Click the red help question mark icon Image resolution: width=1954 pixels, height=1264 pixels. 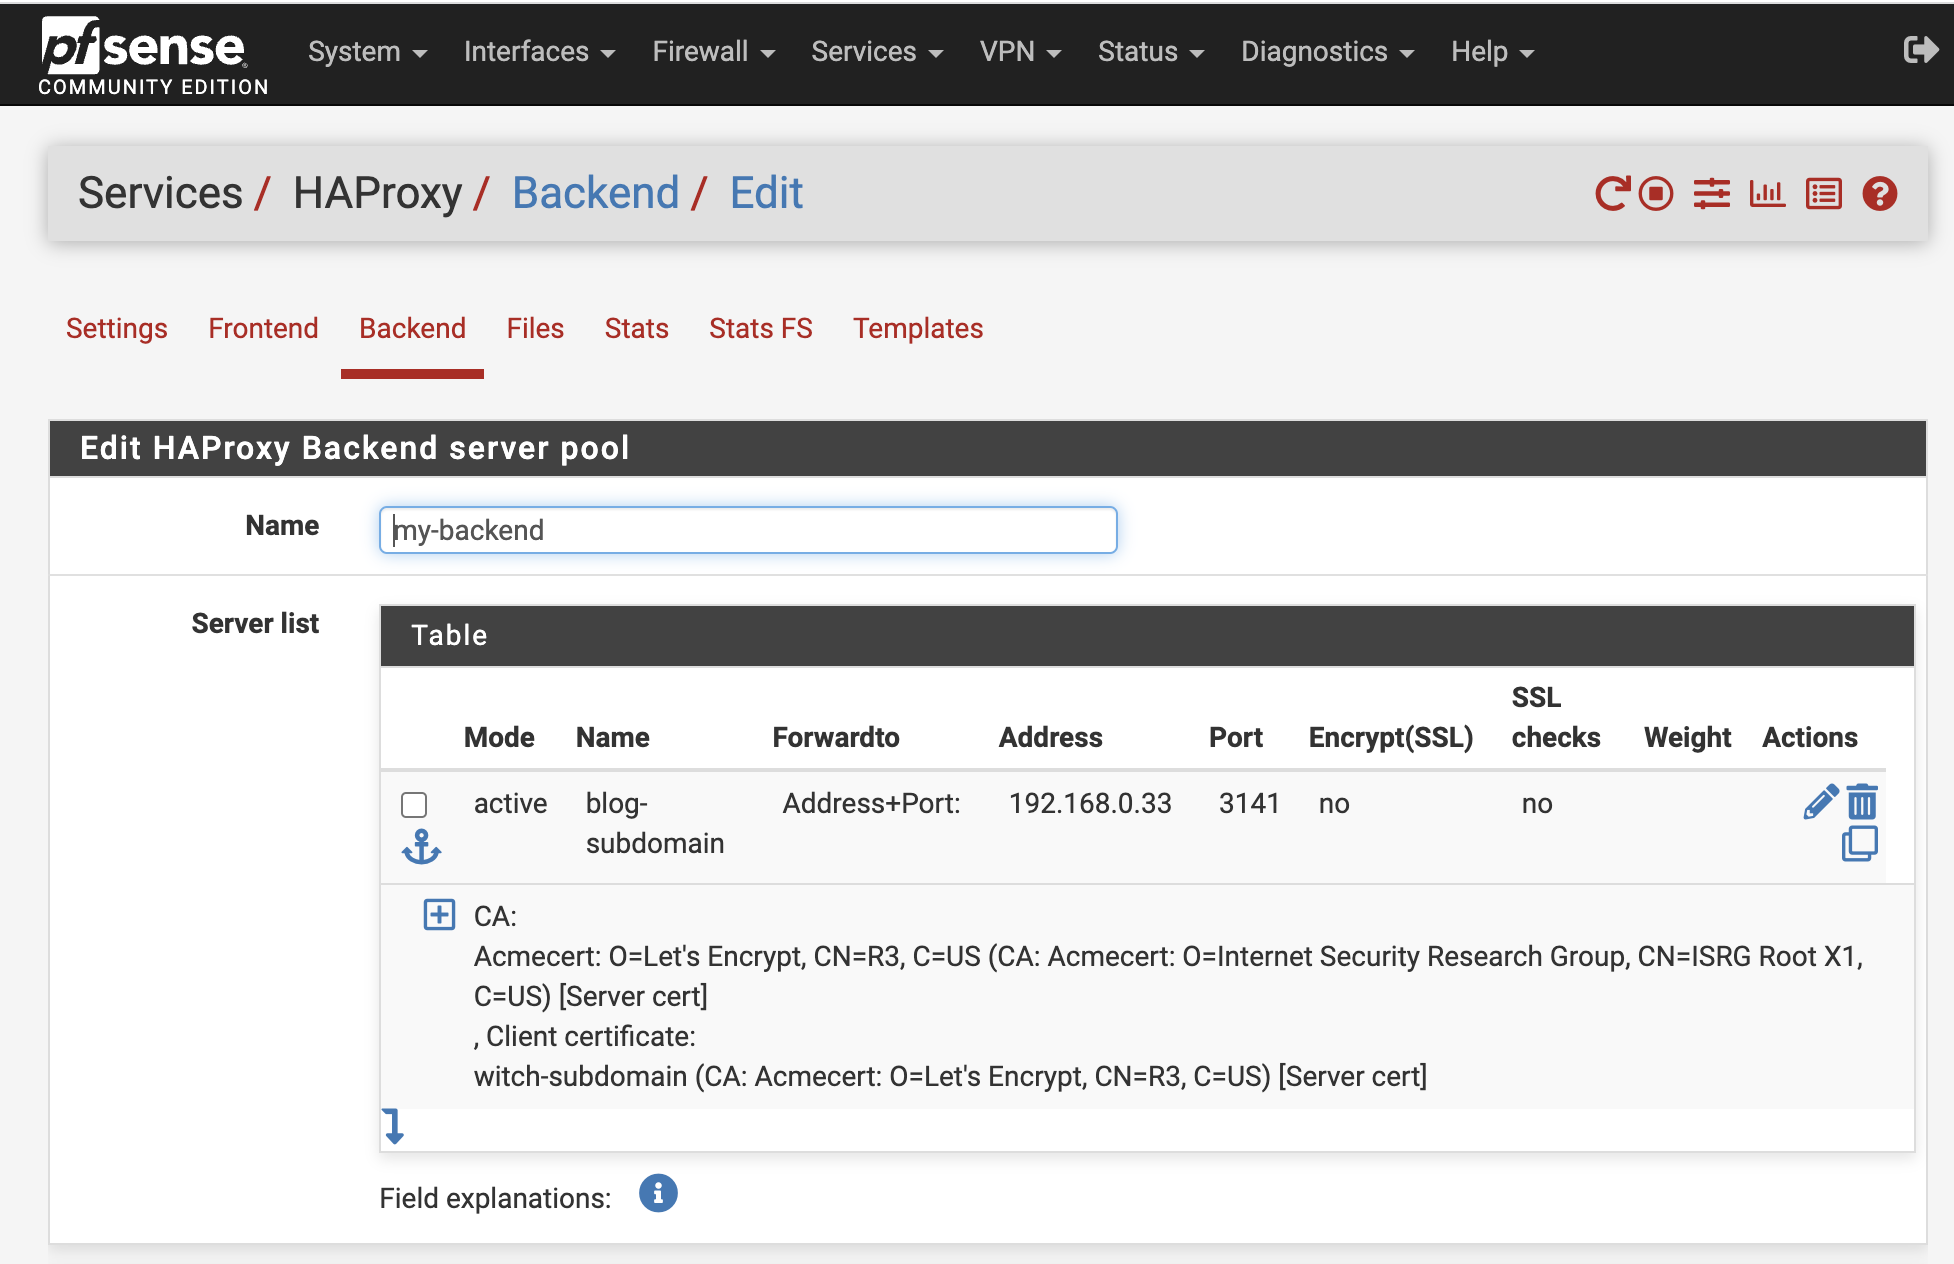pos(1879,193)
